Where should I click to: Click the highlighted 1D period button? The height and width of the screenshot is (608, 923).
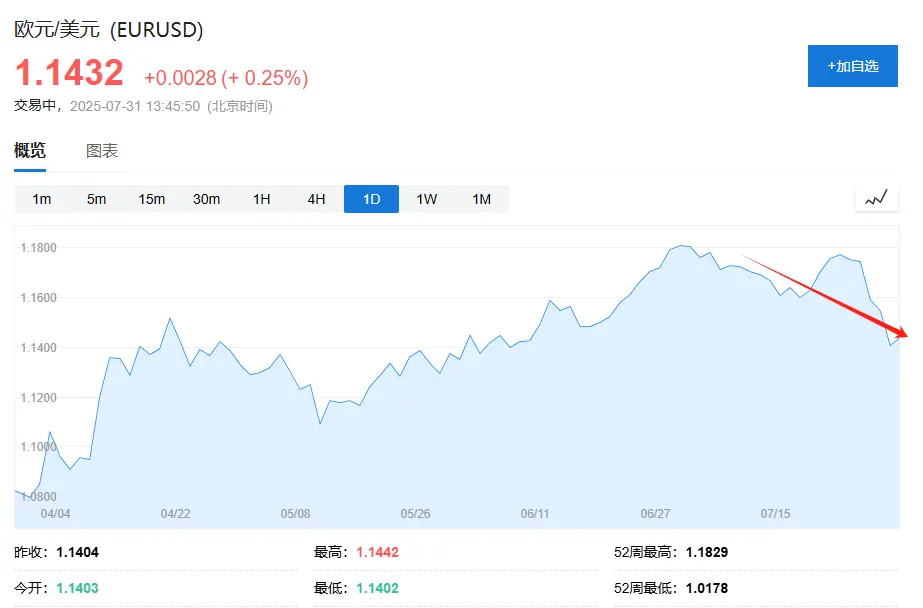(x=371, y=199)
